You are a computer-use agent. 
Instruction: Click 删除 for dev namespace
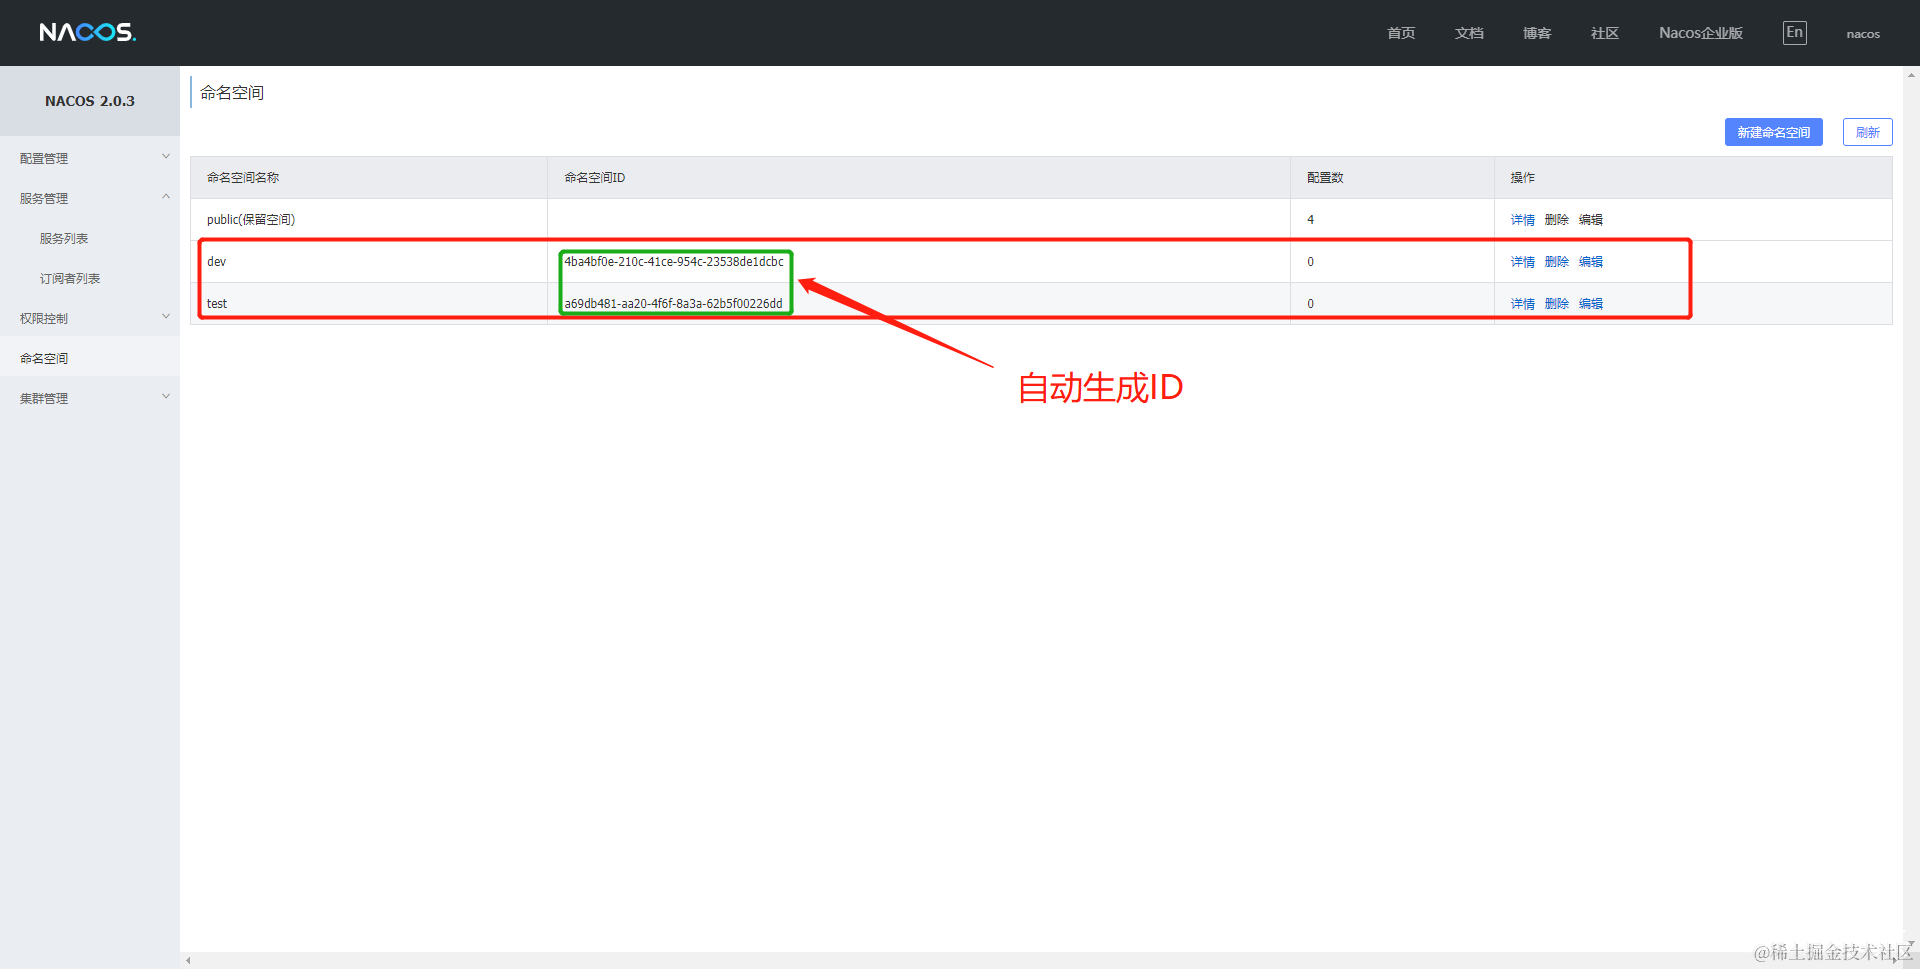pos(1556,261)
